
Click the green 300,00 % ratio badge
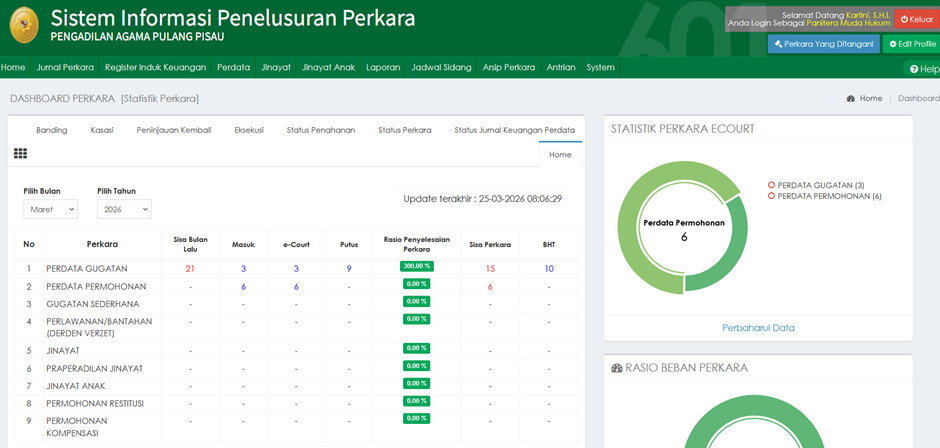[416, 267]
